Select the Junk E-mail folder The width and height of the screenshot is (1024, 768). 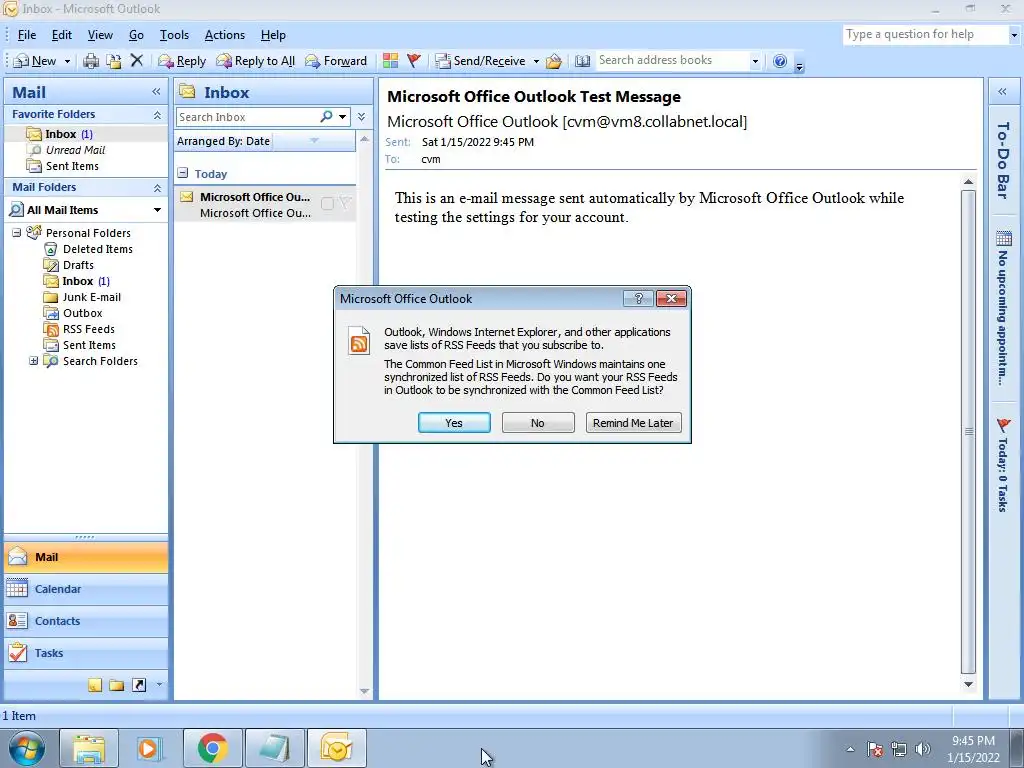coord(83,296)
